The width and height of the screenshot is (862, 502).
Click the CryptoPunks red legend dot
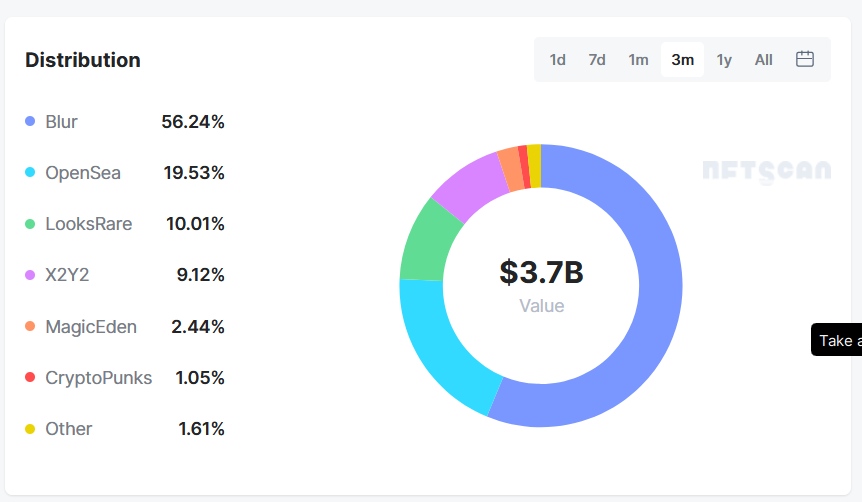[30, 377]
